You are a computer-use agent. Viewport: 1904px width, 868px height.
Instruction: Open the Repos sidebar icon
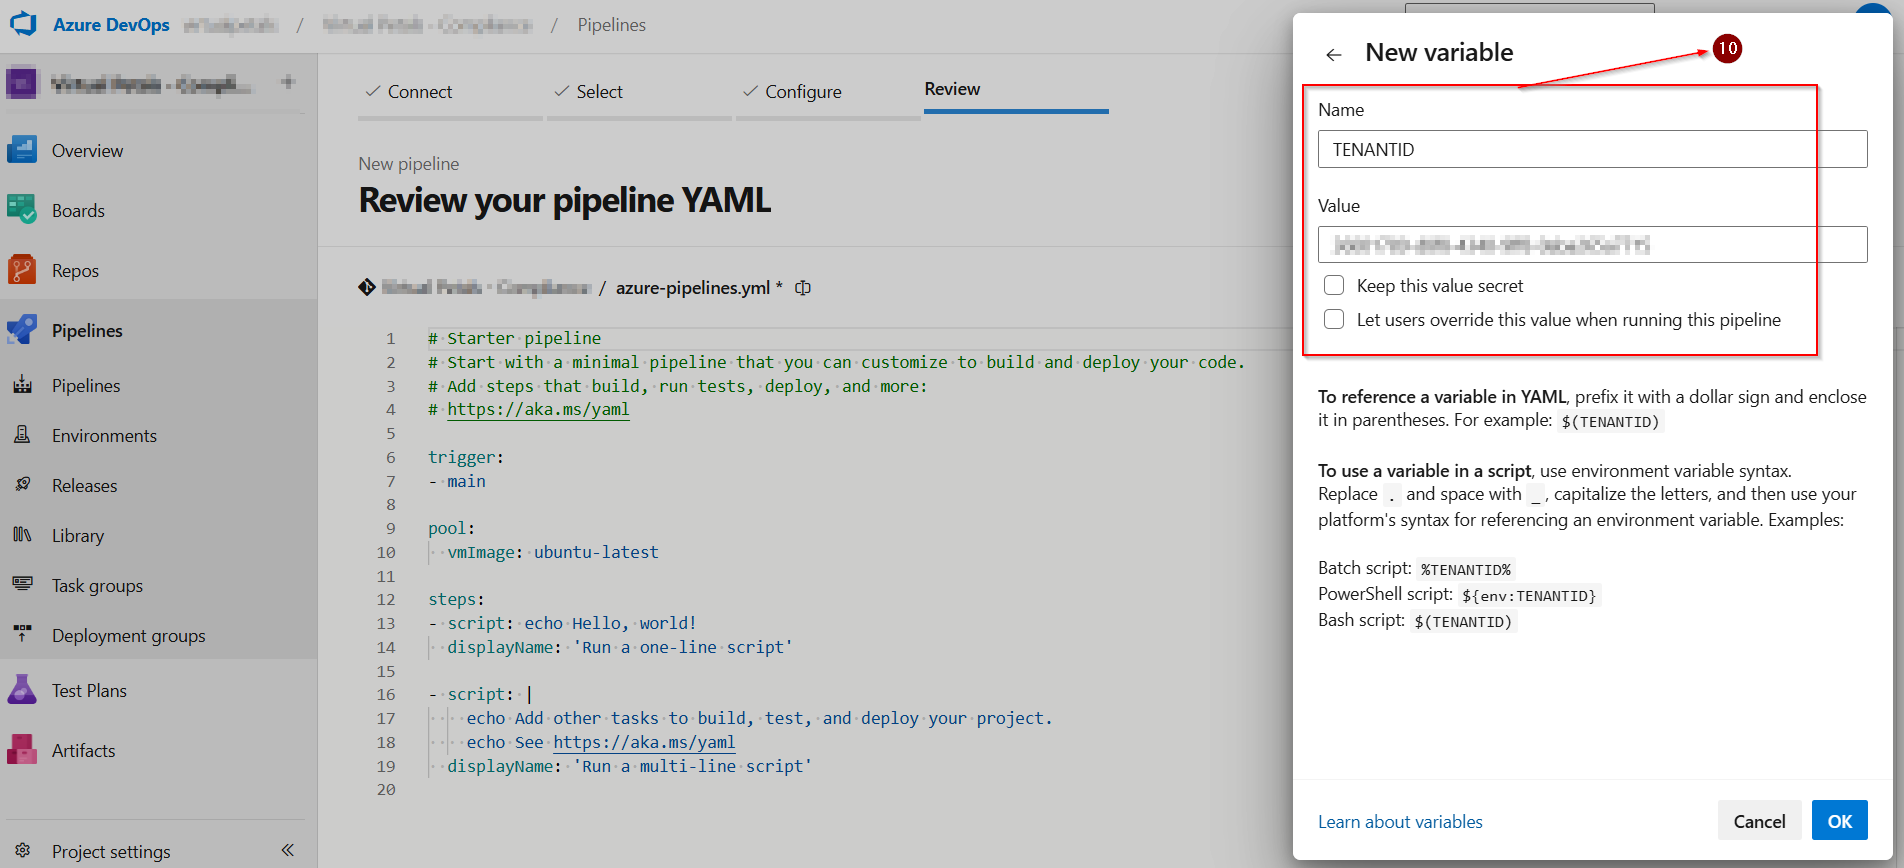tap(22, 270)
